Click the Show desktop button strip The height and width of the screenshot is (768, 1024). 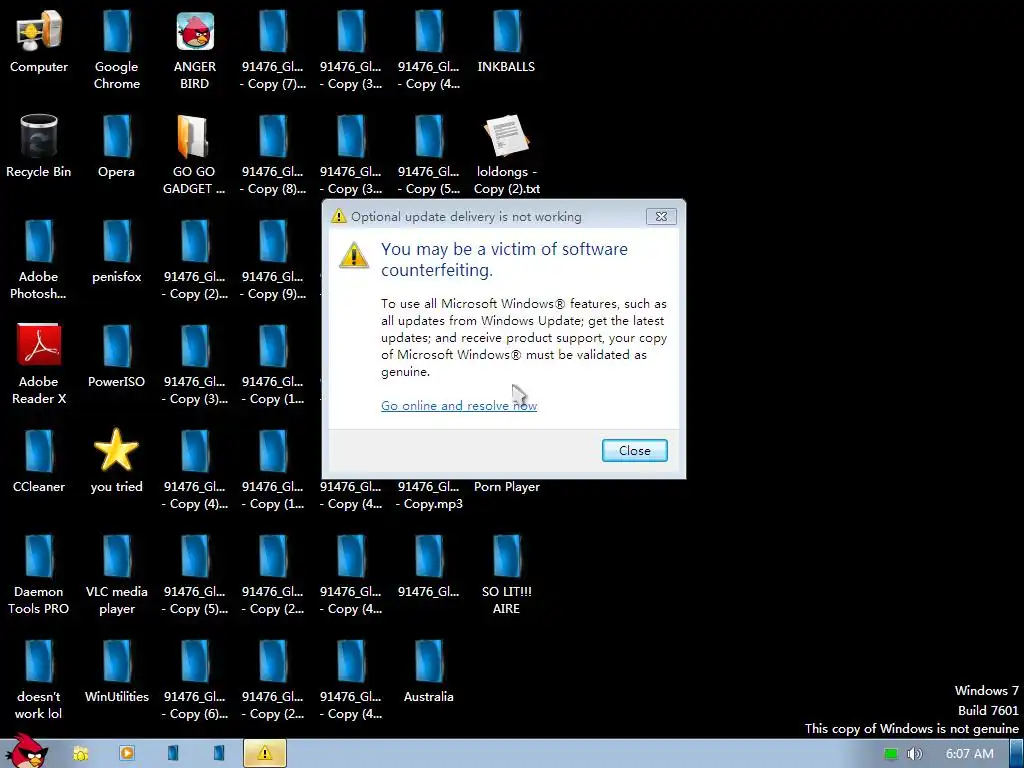[x=1017, y=754]
